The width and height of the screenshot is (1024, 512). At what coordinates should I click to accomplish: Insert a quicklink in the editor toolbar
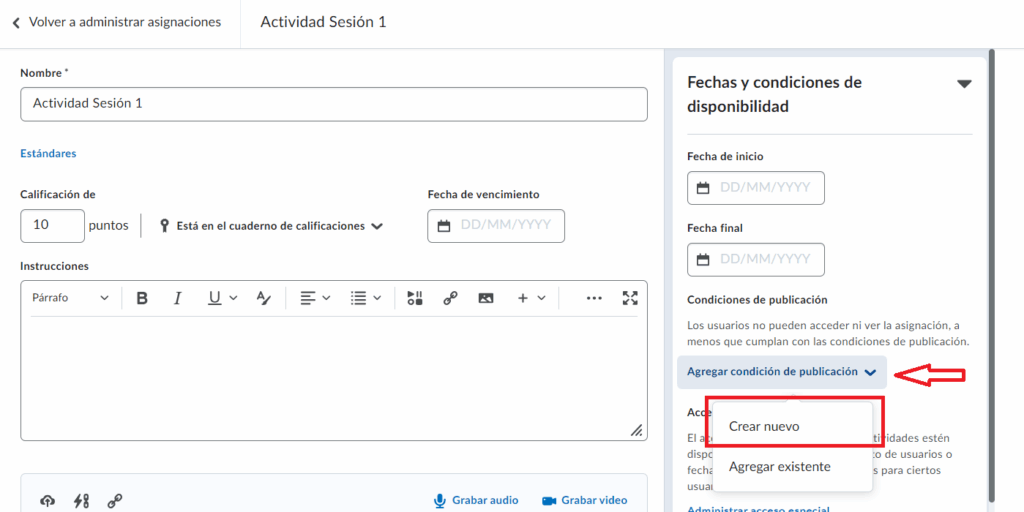coord(450,298)
